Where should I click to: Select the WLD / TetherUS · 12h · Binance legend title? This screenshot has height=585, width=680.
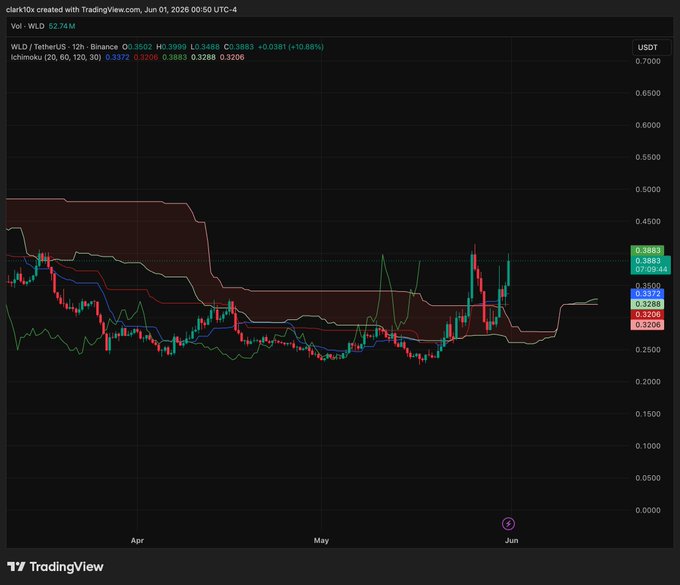[x=64, y=47]
